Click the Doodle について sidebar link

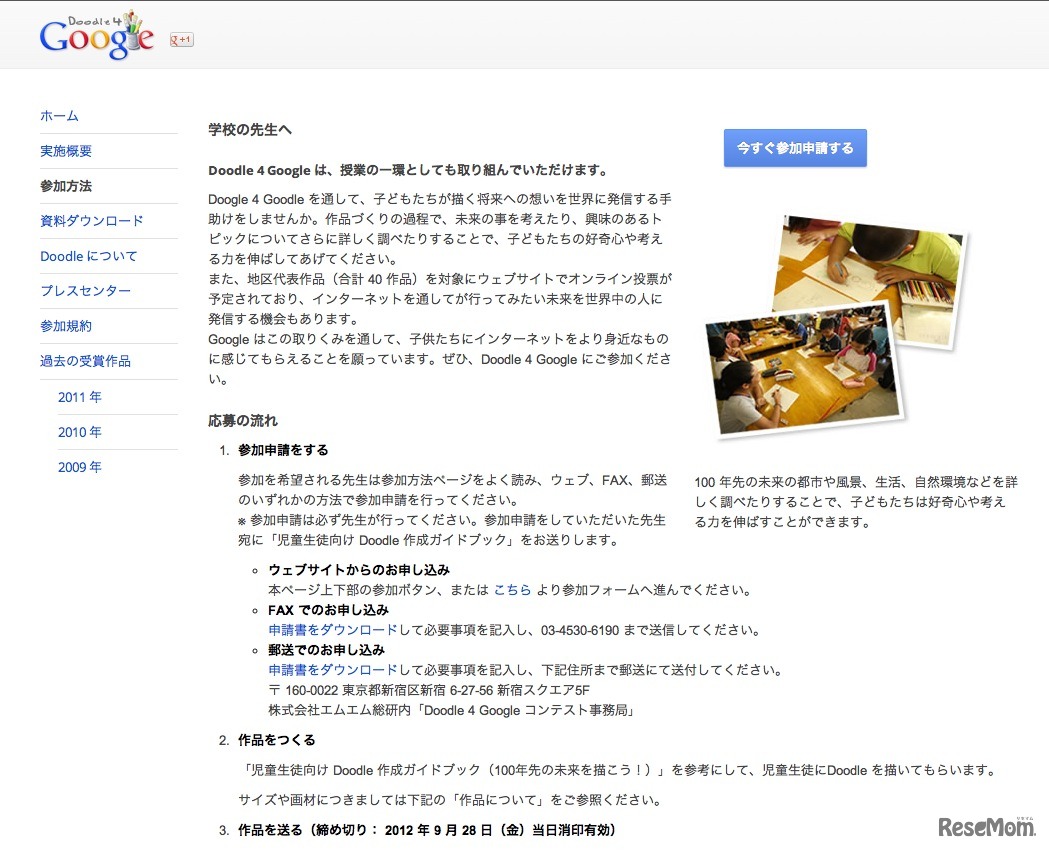pyautogui.click(x=82, y=256)
